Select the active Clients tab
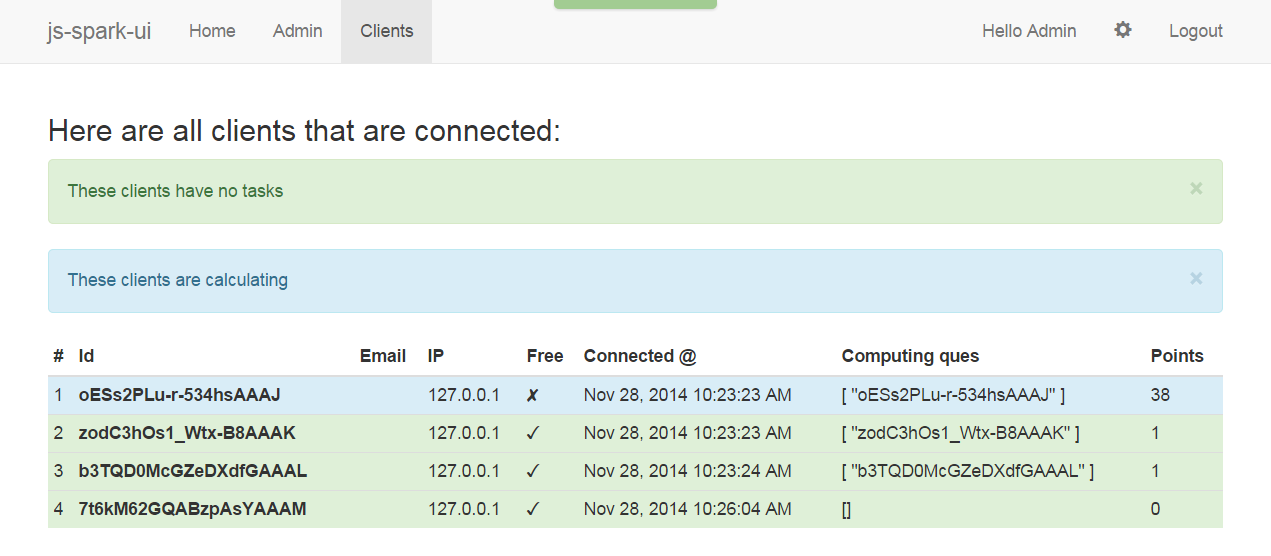The height and width of the screenshot is (556, 1271). (386, 31)
